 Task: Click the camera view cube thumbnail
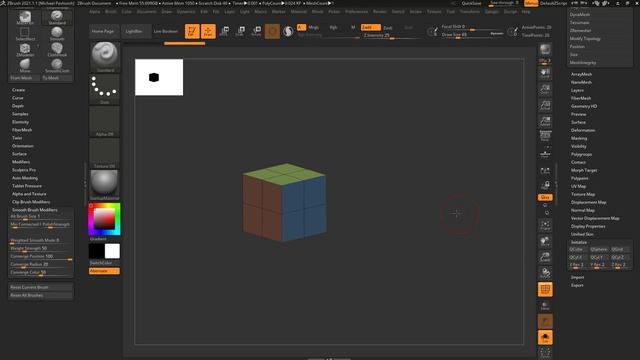tap(159, 77)
